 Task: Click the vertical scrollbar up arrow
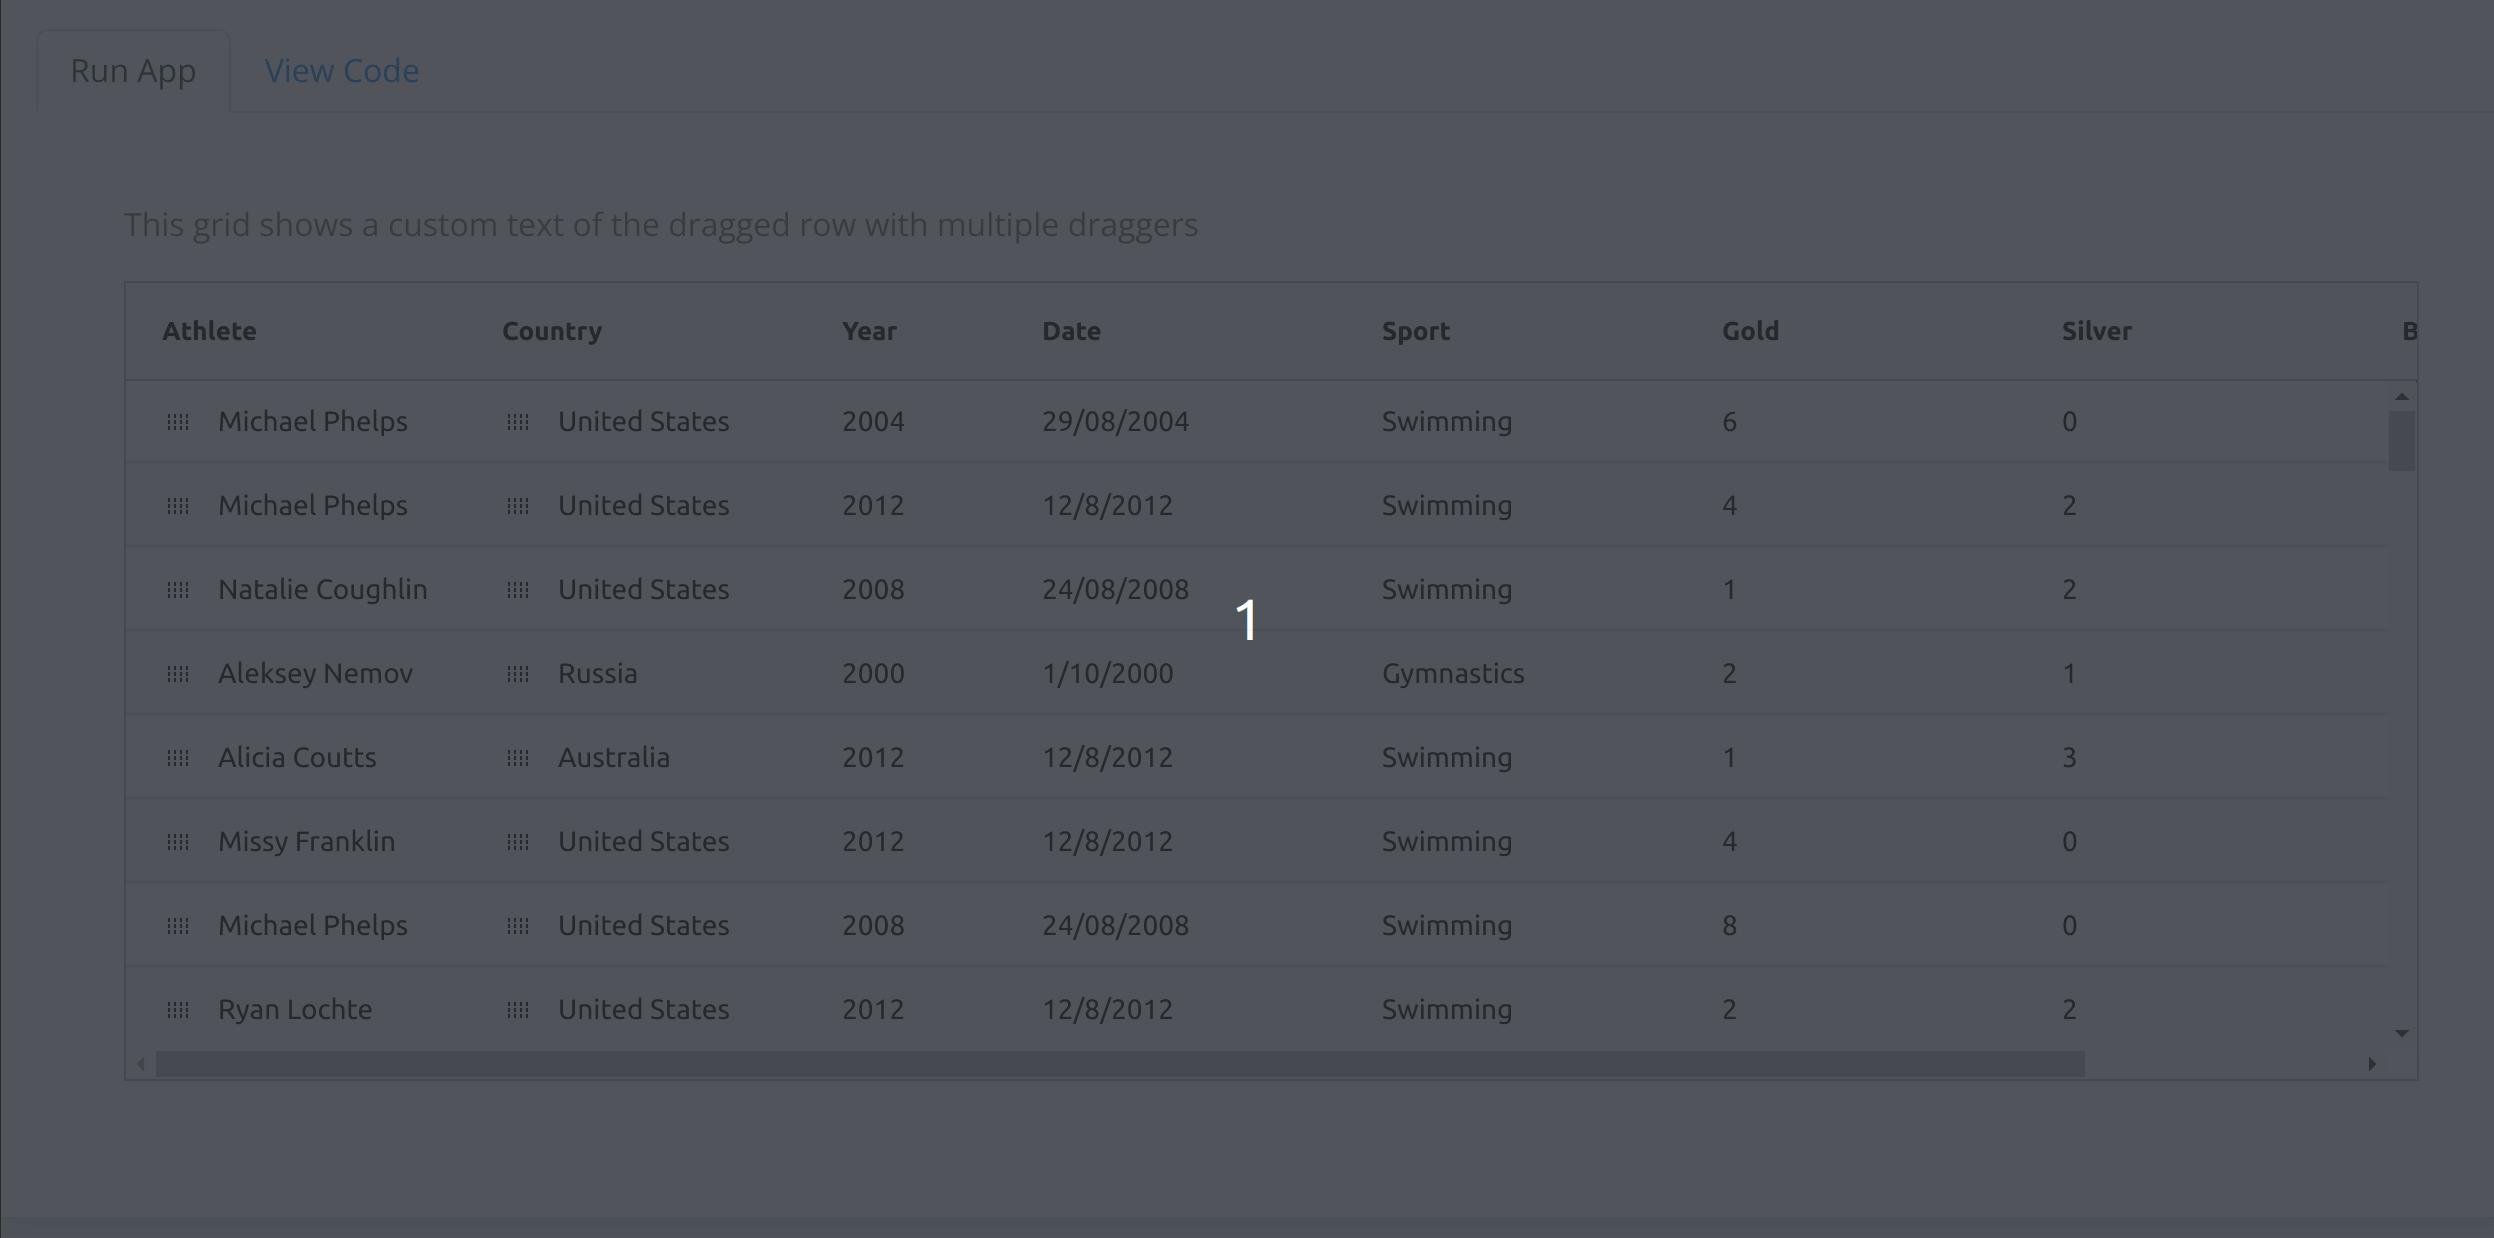pyautogui.click(x=2402, y=397)
